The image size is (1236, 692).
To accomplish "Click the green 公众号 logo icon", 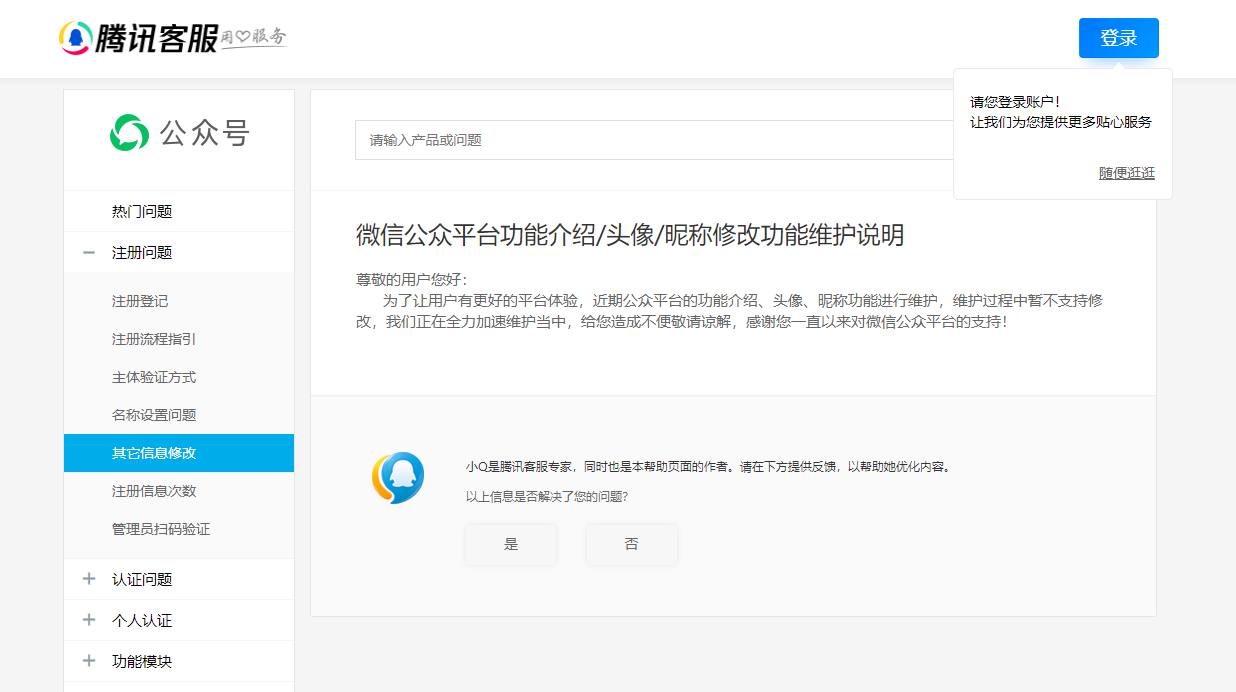I will pos(129,133).
